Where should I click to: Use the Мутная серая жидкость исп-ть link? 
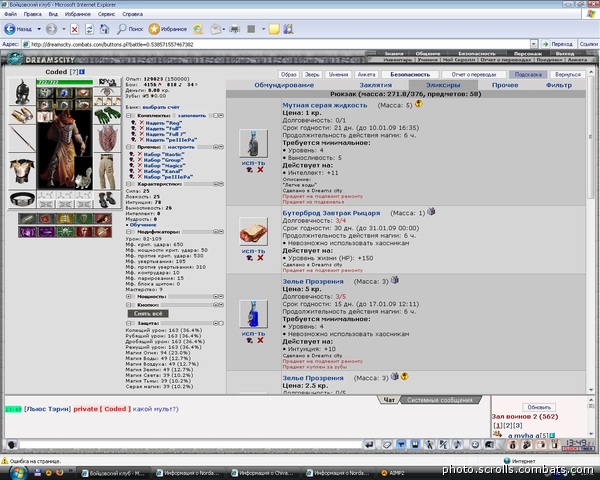[x=253, y=163]
